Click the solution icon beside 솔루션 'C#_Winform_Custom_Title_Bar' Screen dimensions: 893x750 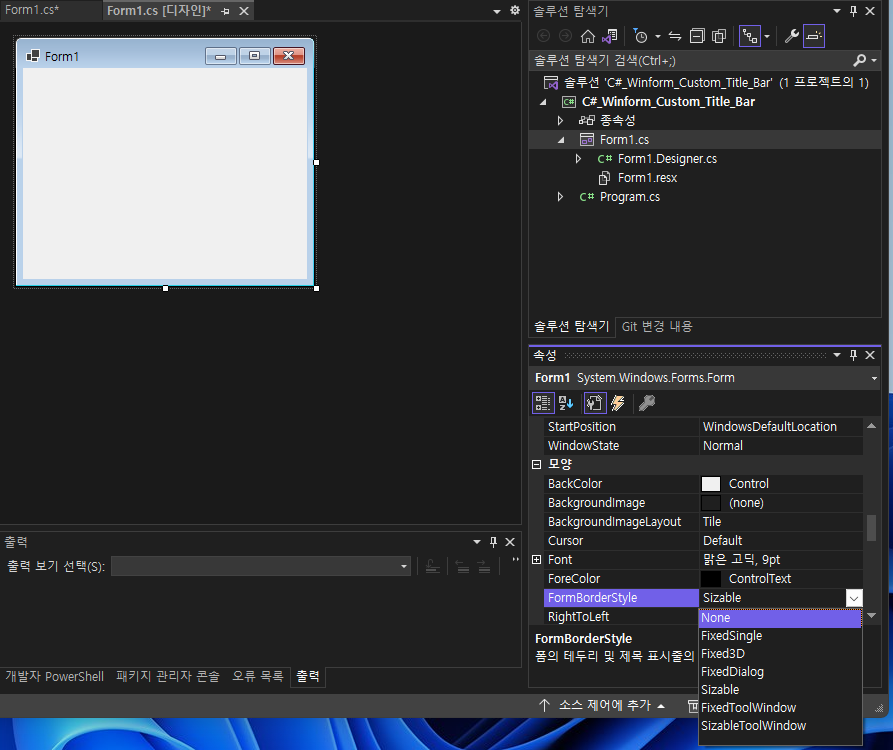[x=551, y=83]
